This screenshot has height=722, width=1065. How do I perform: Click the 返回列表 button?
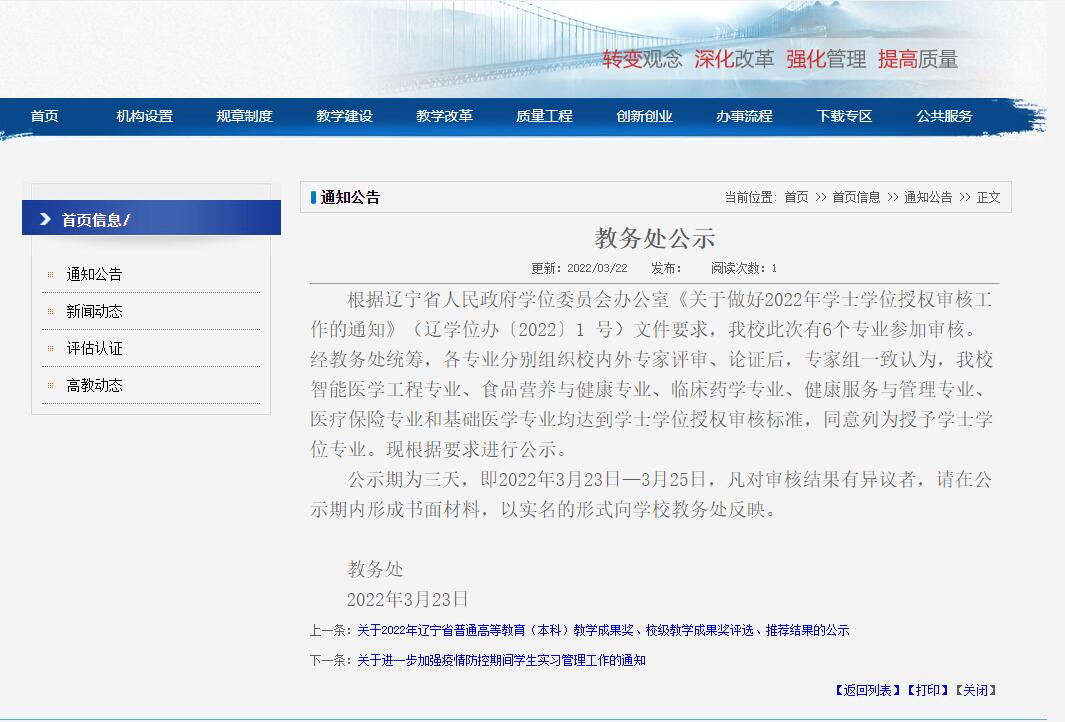pos(867,690)
